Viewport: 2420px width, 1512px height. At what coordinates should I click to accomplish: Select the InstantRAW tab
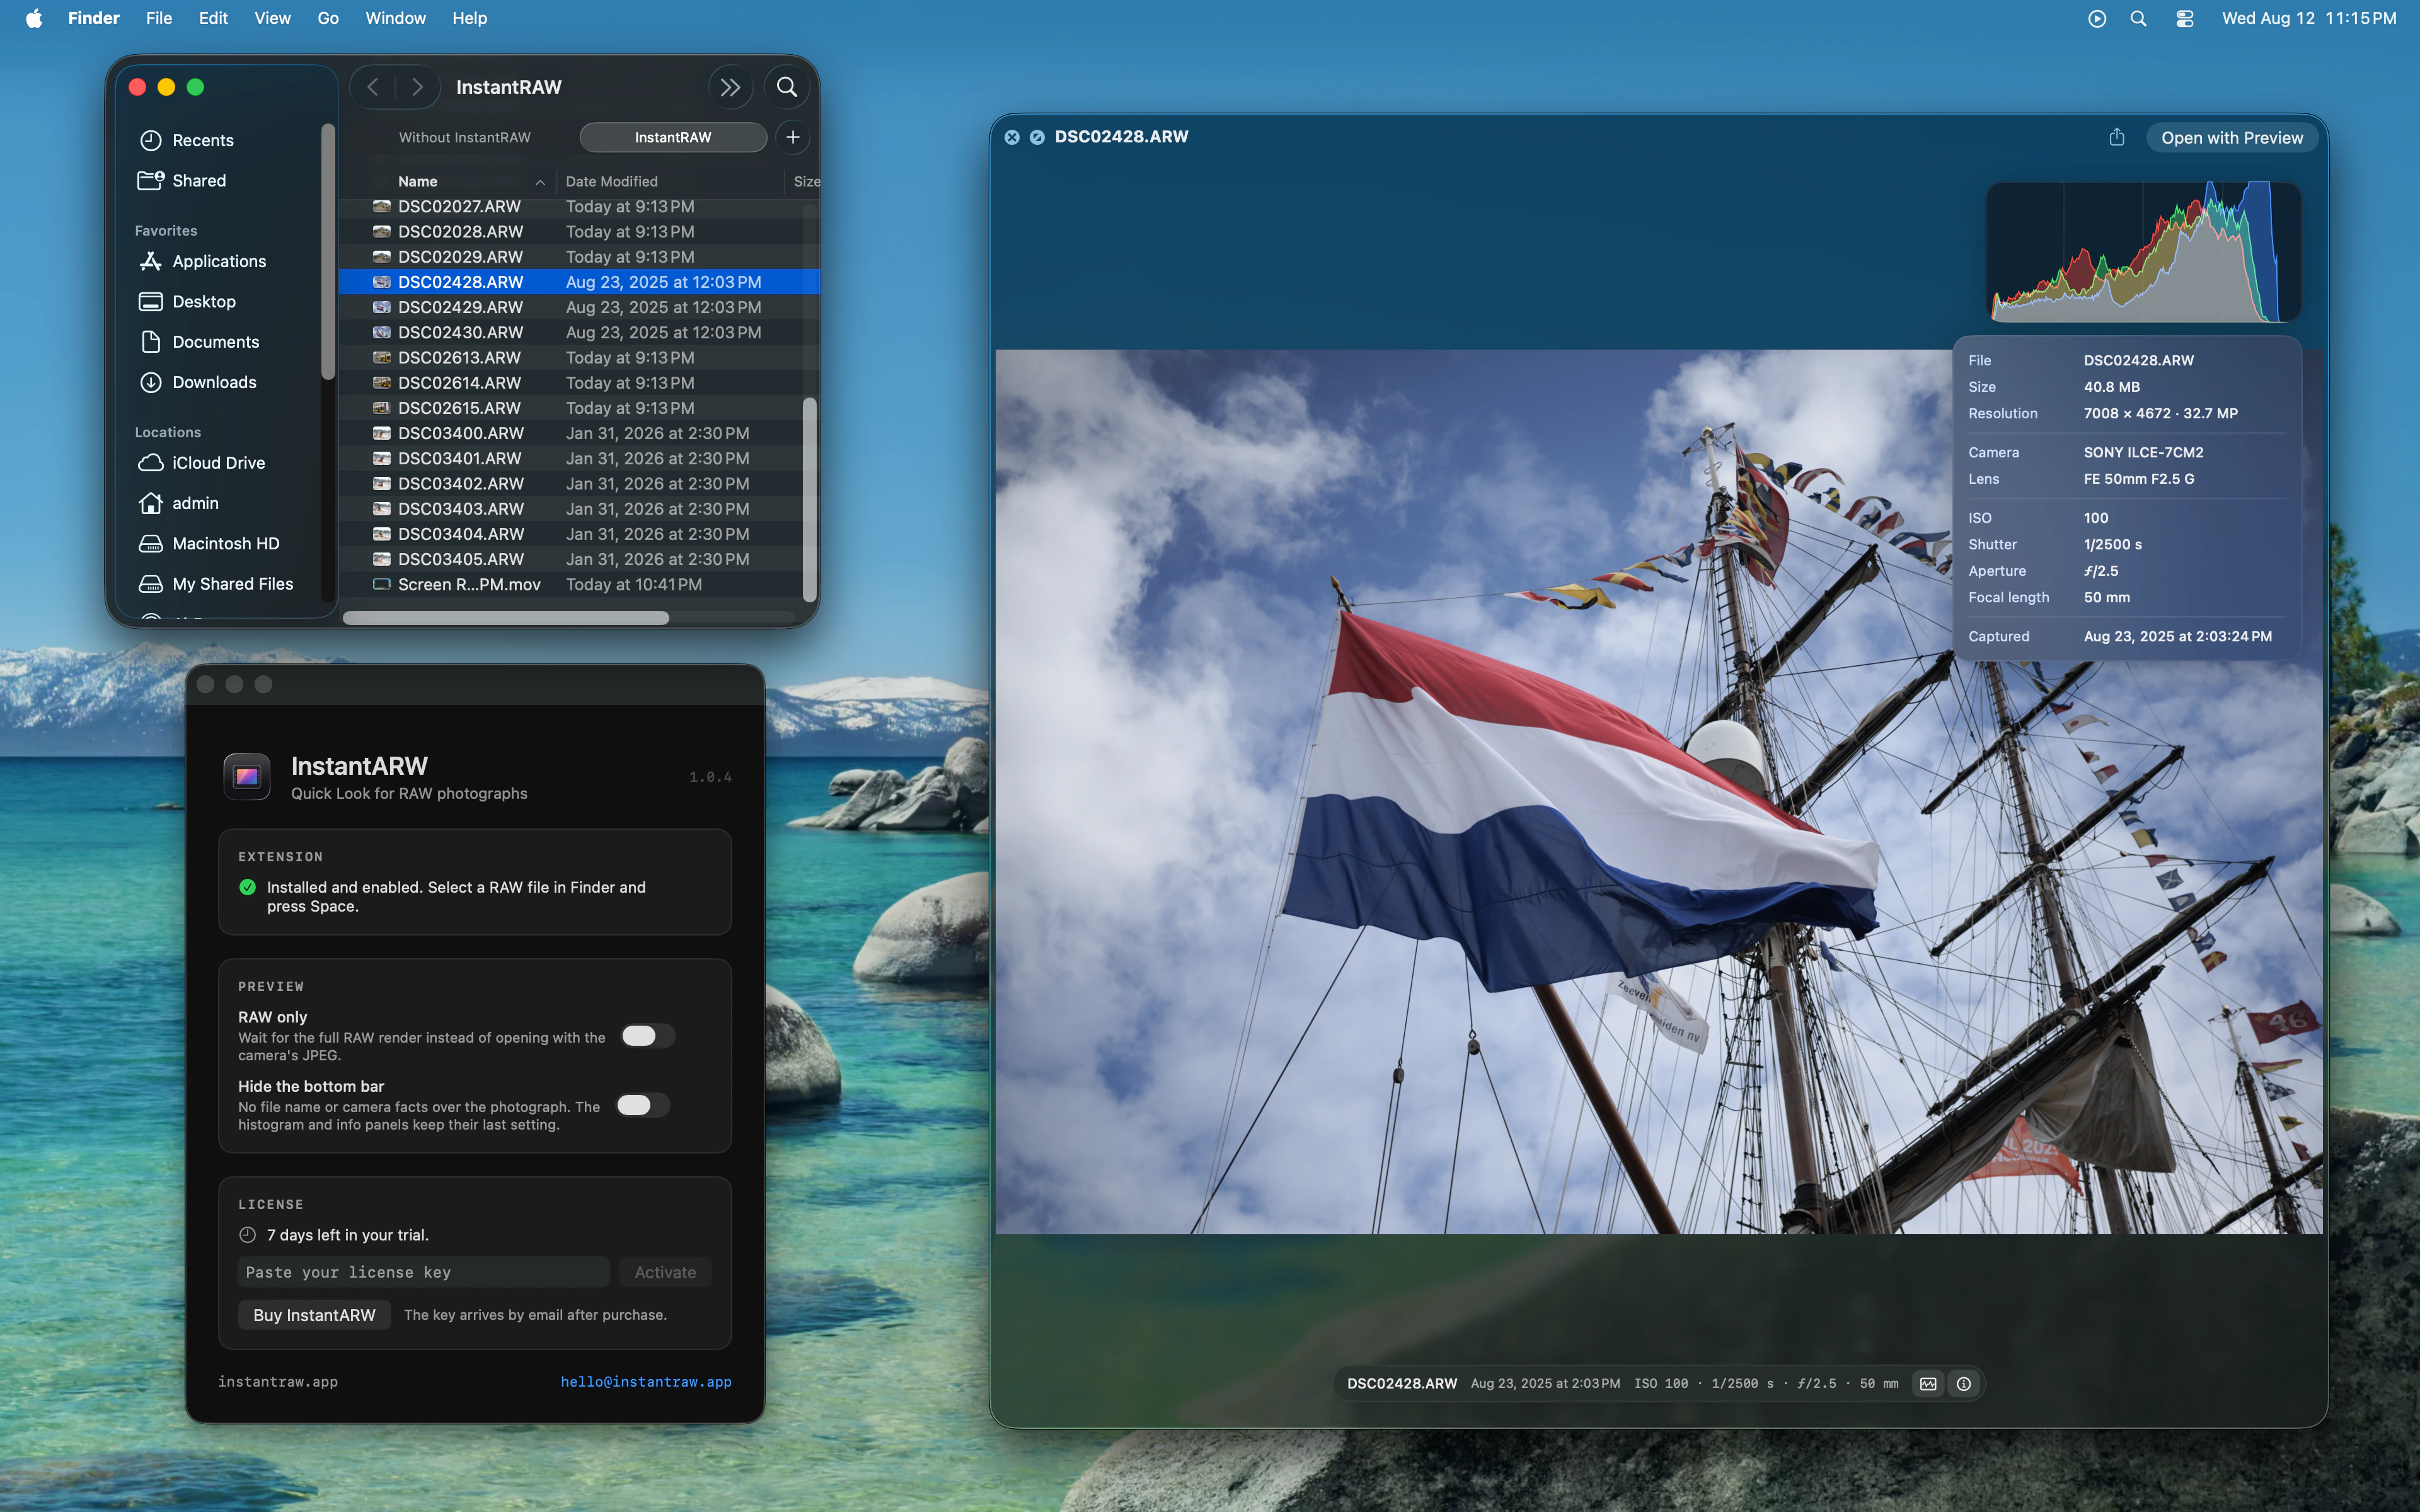coord(673,137)
